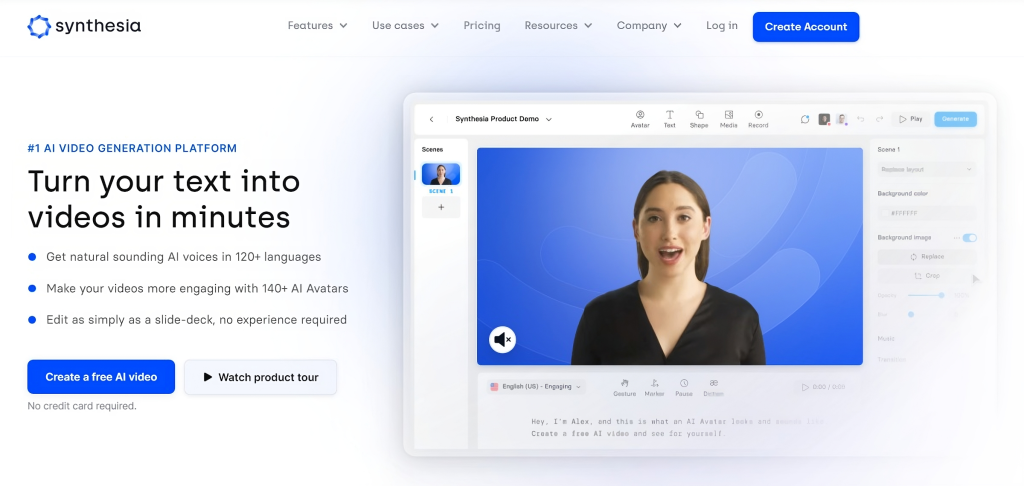Screen dimensions: 1024x486
Task: Select the Text tool icon
Action: (669, 116)
